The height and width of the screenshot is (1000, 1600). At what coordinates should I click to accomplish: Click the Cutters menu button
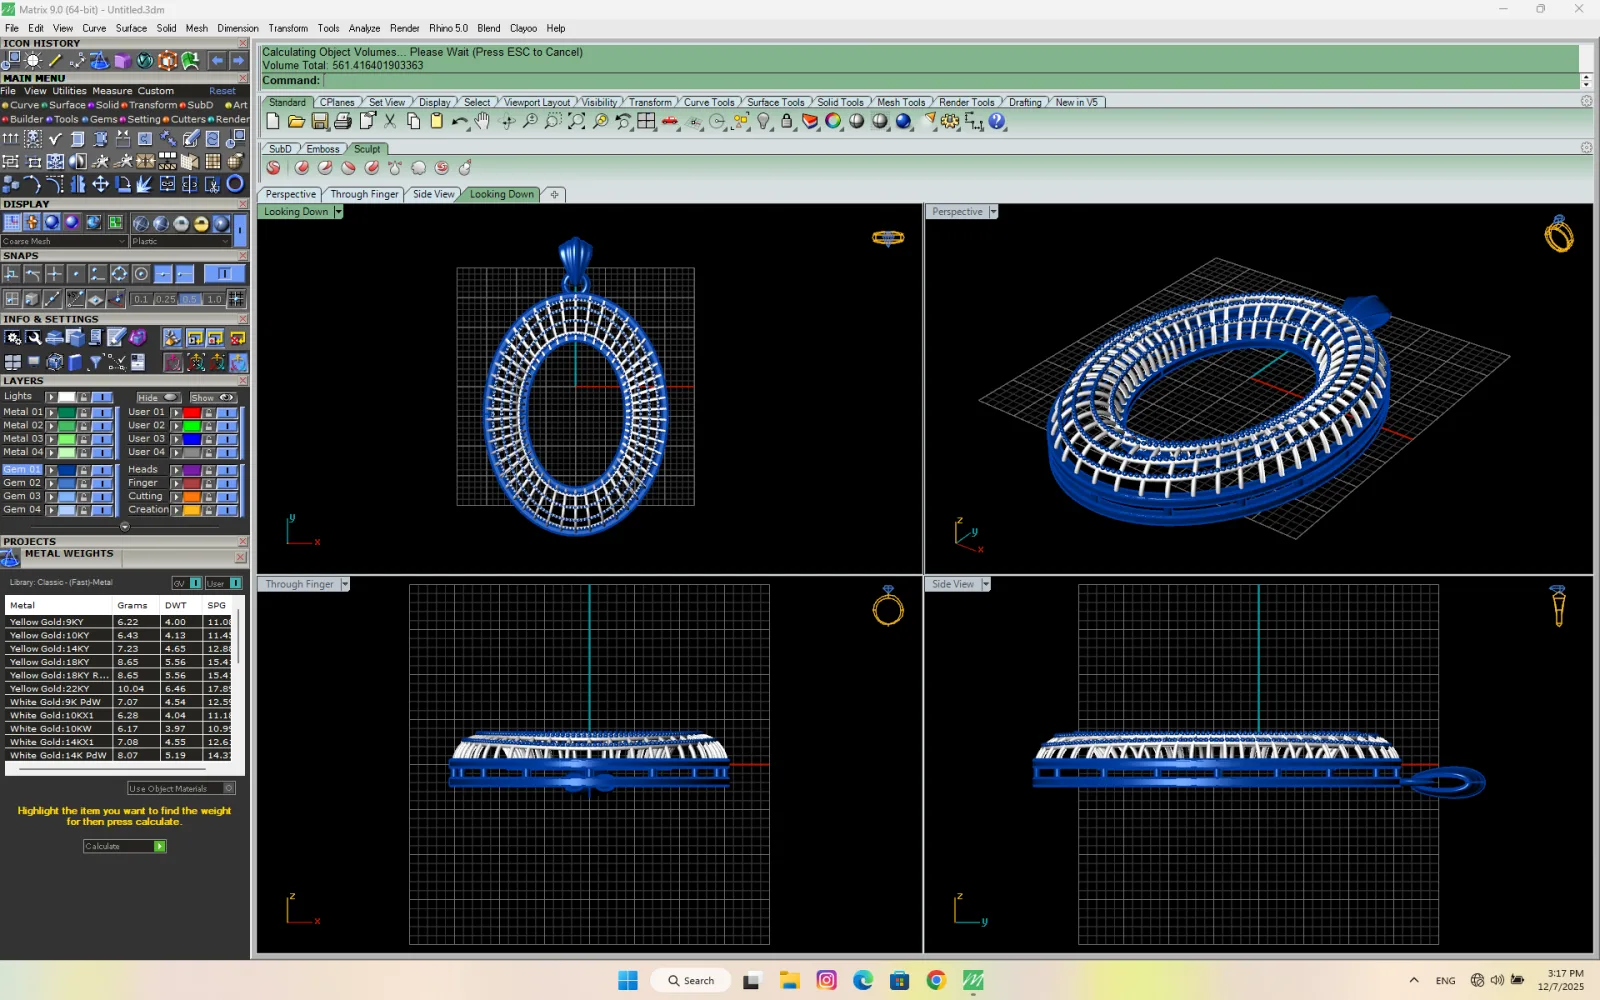[185, 119]
